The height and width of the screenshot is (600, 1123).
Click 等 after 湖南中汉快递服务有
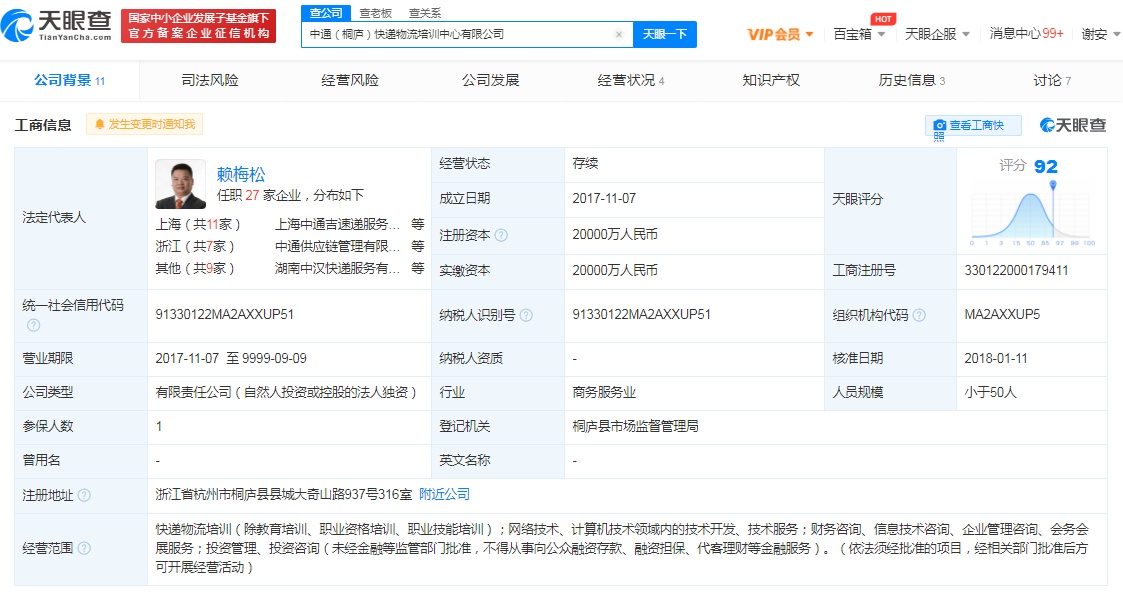(x=418, y=268)
